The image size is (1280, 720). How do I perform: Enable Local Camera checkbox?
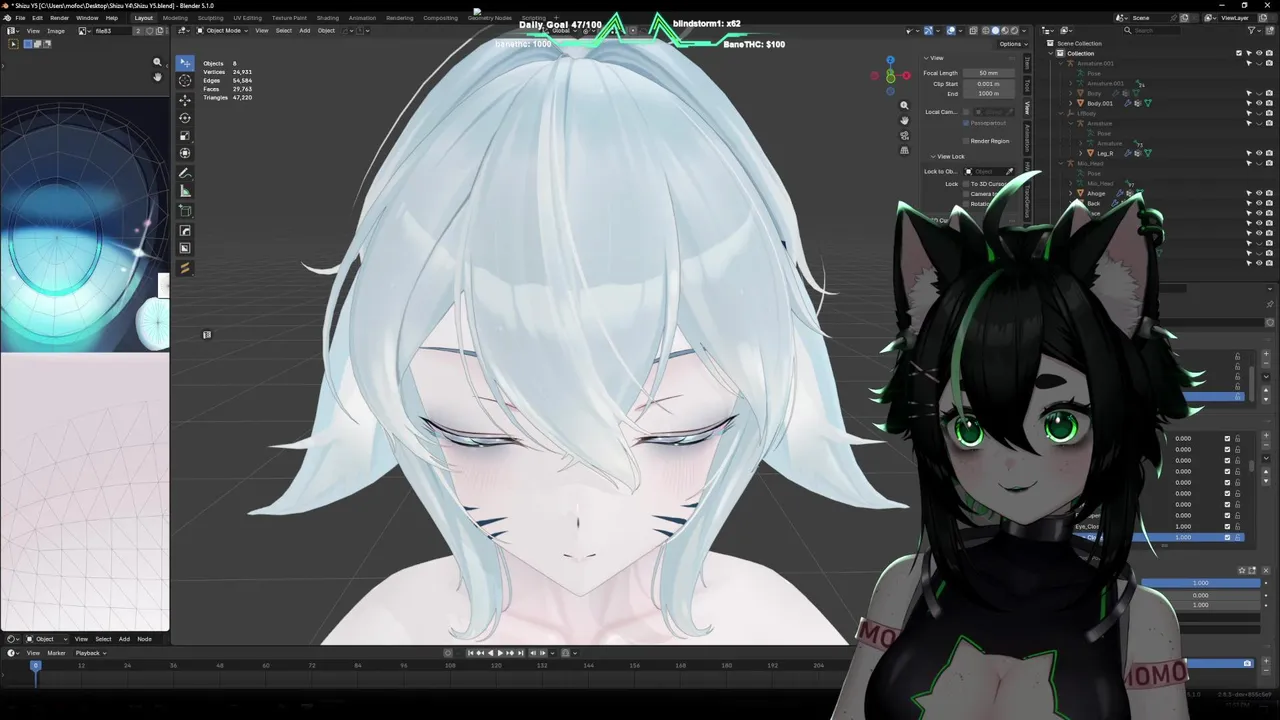pyautogui.click(x=968, y=112)
